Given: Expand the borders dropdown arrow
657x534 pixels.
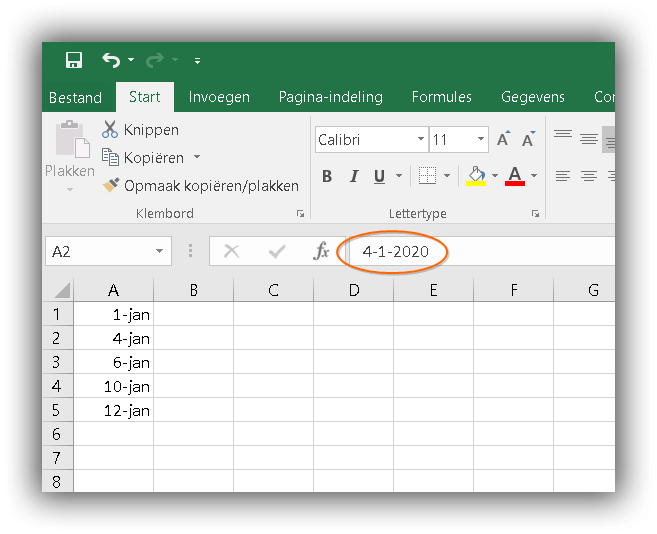Looking at the screenshot, I should (x=447, y=176).
